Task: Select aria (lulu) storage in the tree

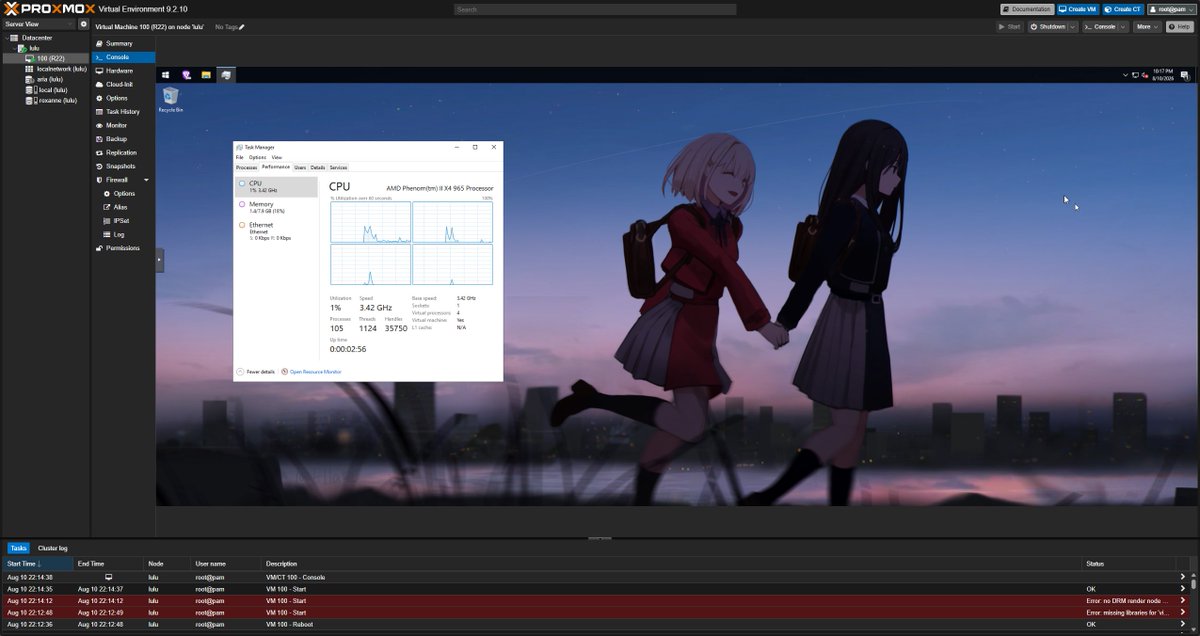Action: [x=44, y=79]
